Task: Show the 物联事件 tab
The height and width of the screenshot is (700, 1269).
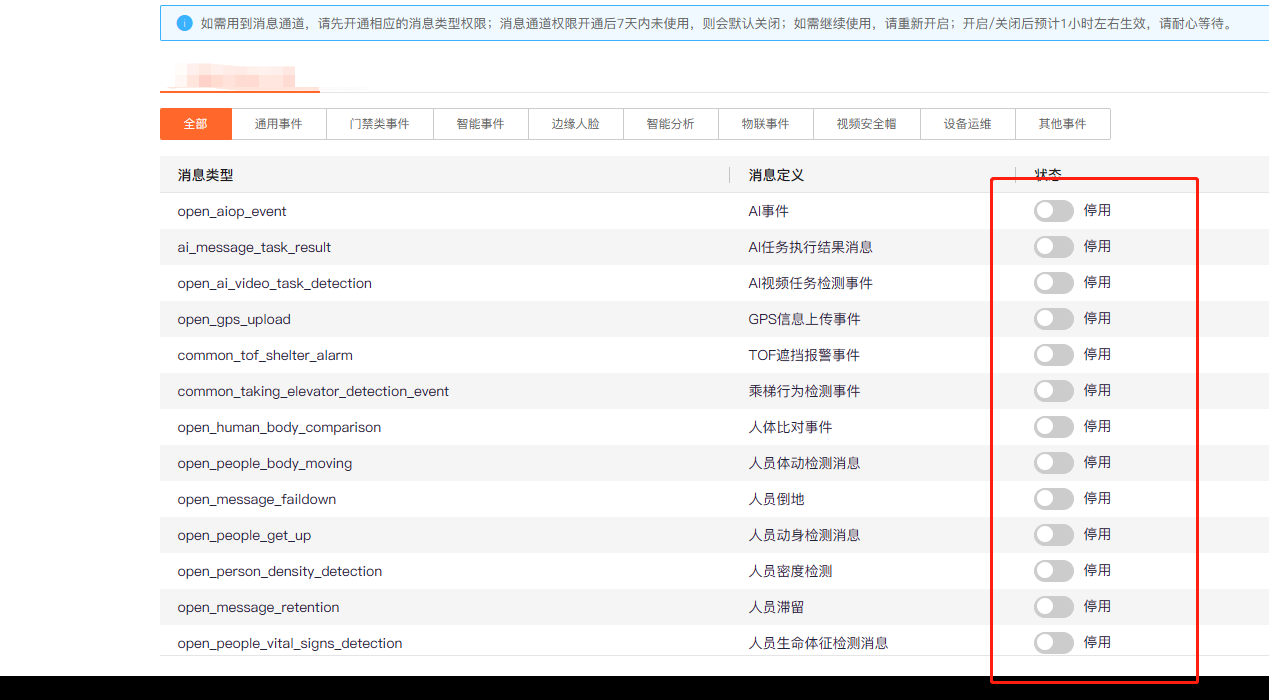Action: pyautogui.click(x=765, y=124)
